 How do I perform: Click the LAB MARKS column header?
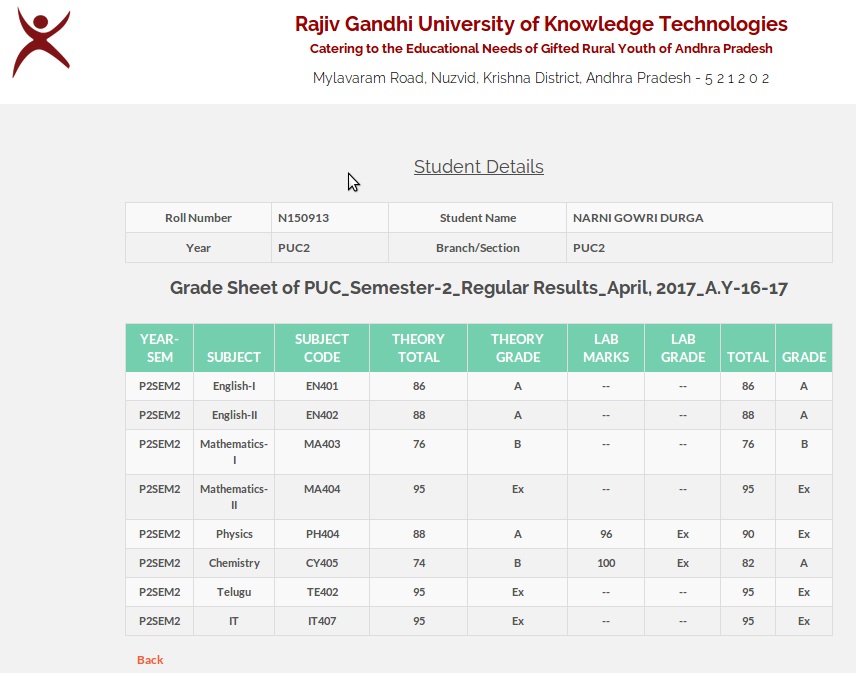click(x=606, y=348)
